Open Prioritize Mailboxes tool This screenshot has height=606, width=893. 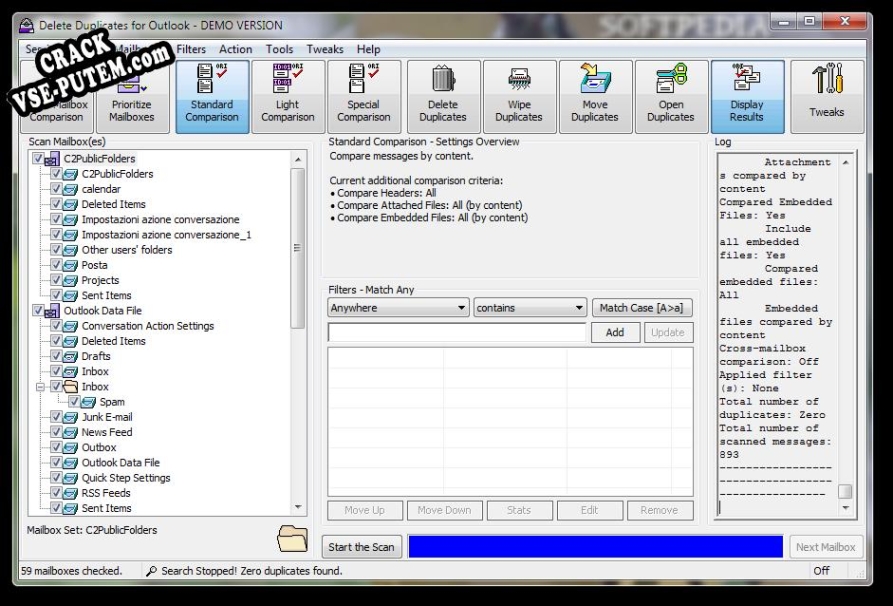[132, 97]
